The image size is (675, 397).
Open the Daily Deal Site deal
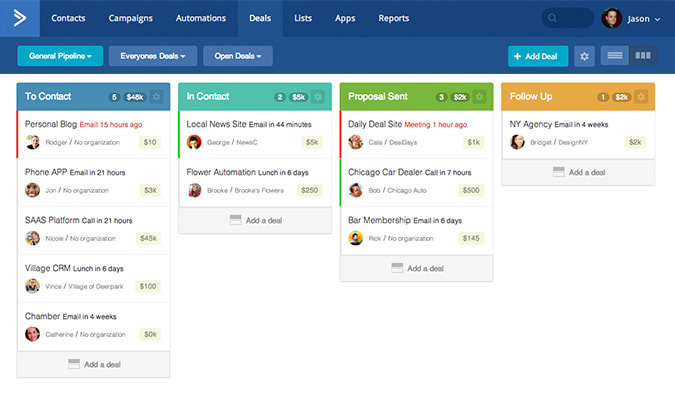coord(375,124)
